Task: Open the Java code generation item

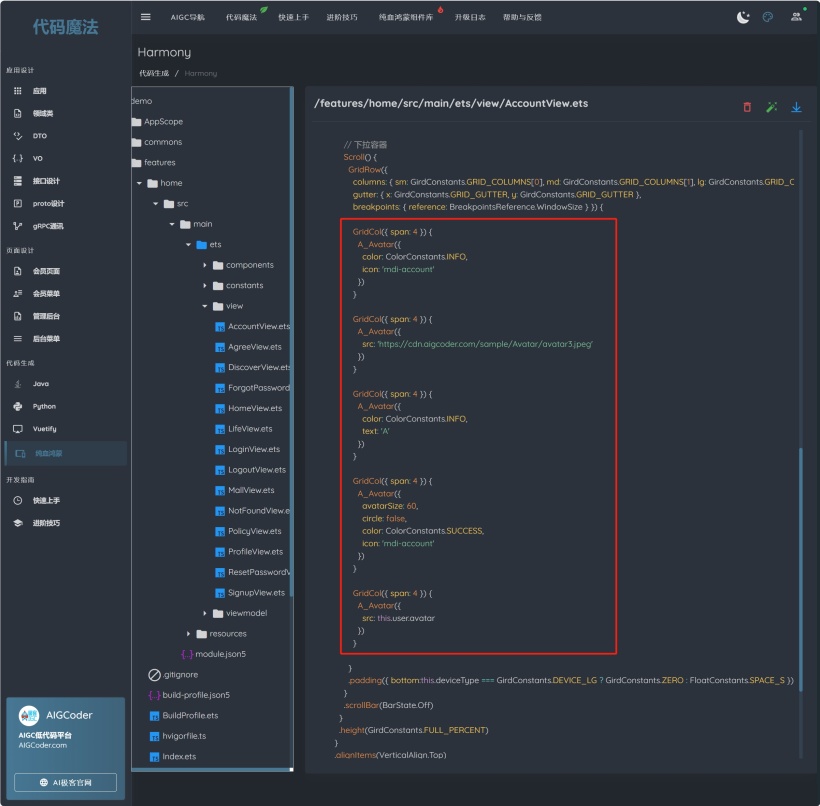Action: [40, 384]
